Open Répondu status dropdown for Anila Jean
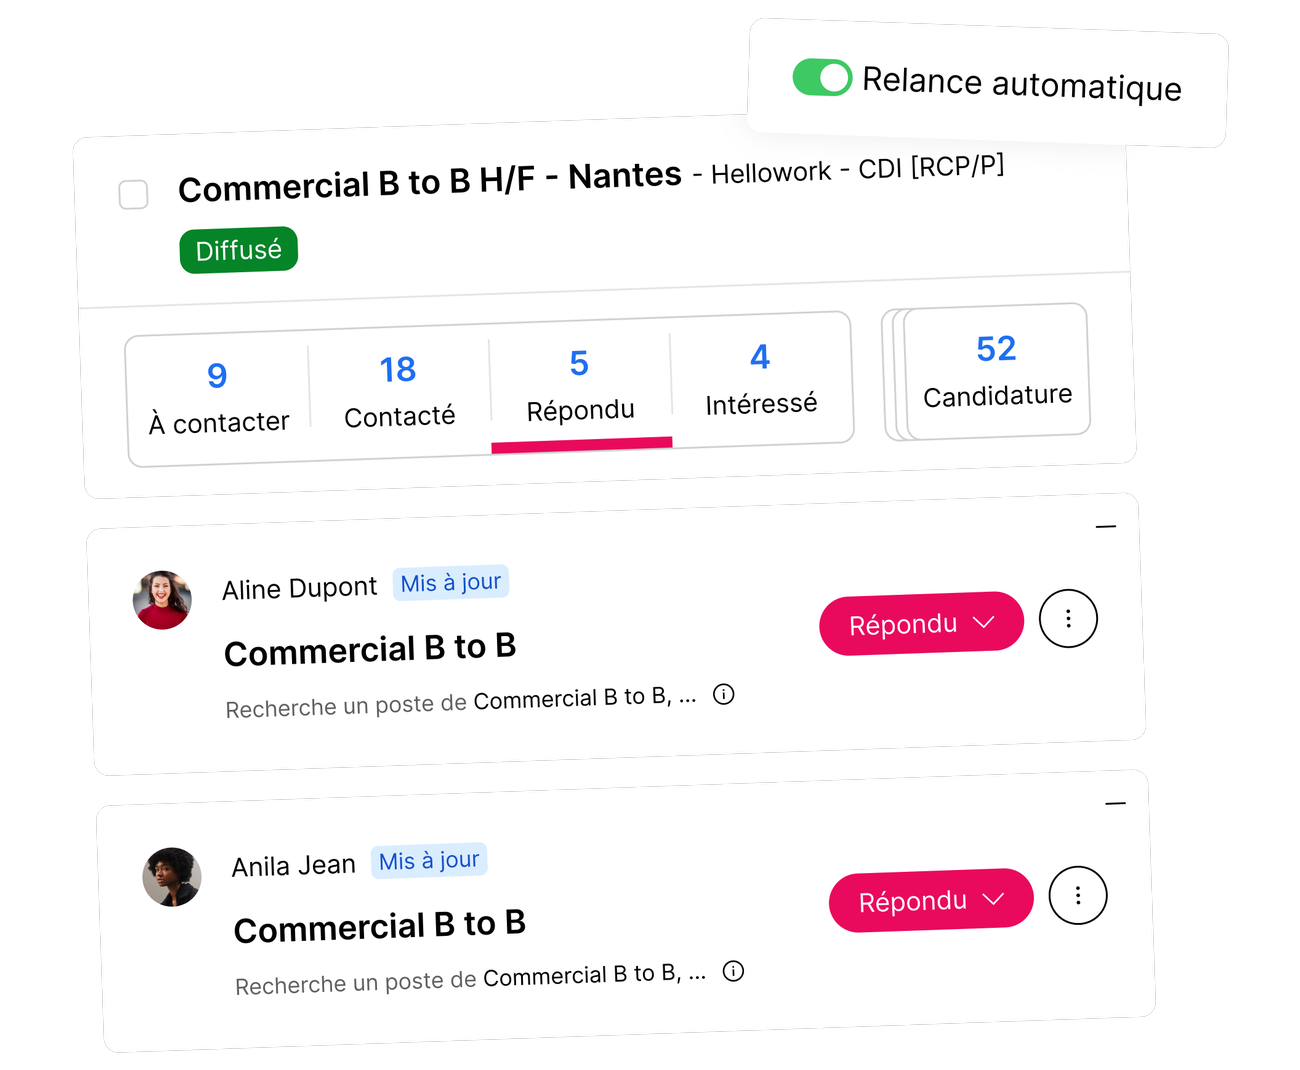This screenshot has height=1070, width=1300. tap(931, 901)
